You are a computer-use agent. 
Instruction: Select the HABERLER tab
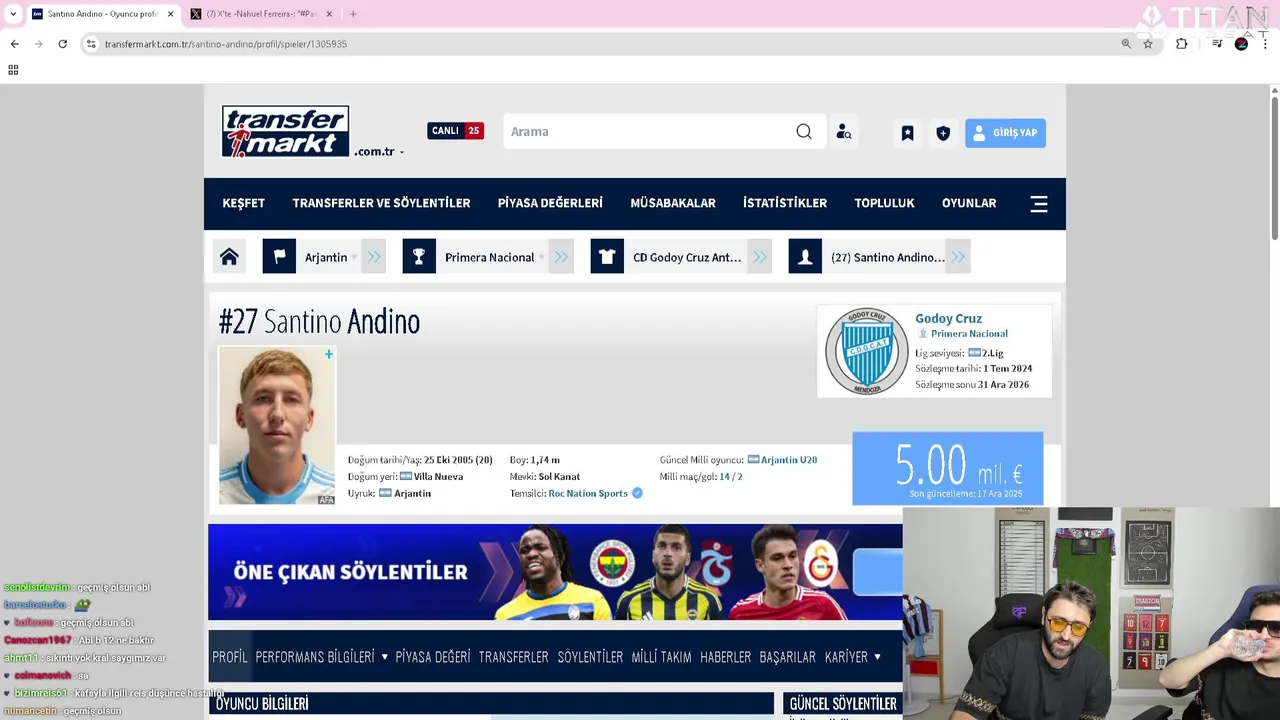point(725,657)
